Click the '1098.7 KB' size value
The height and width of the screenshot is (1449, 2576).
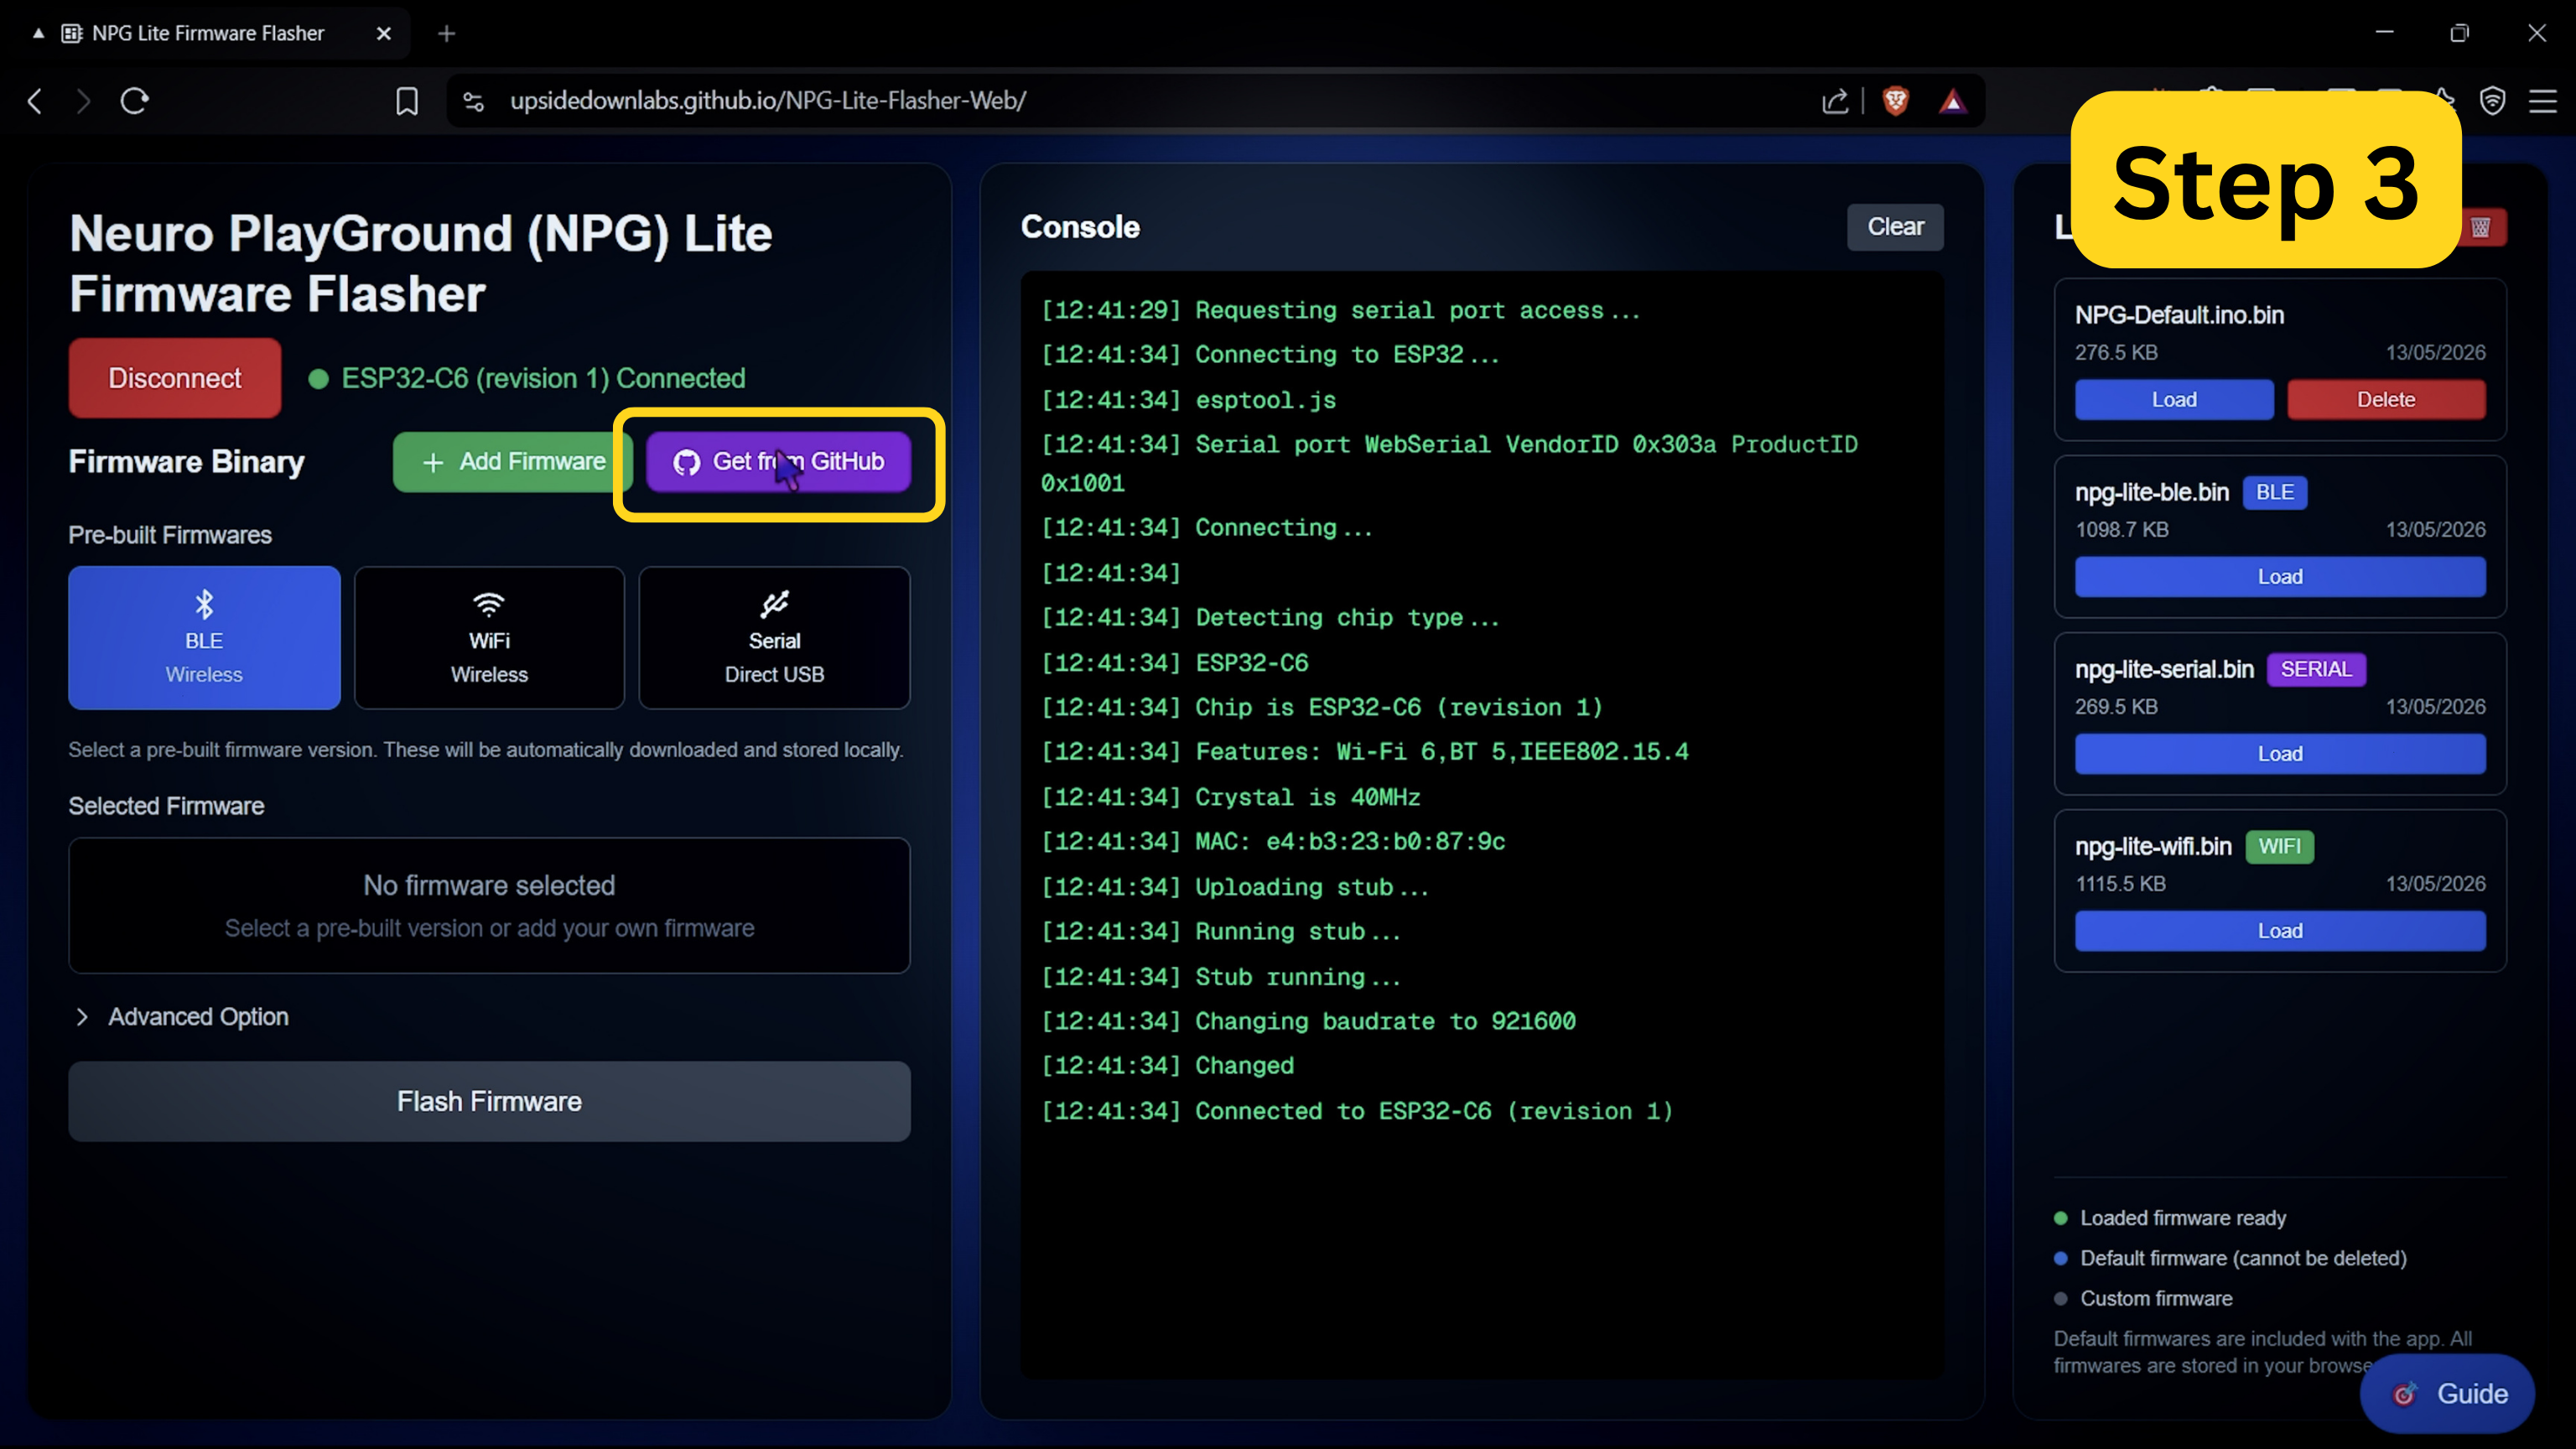(x=2121, y=530)
